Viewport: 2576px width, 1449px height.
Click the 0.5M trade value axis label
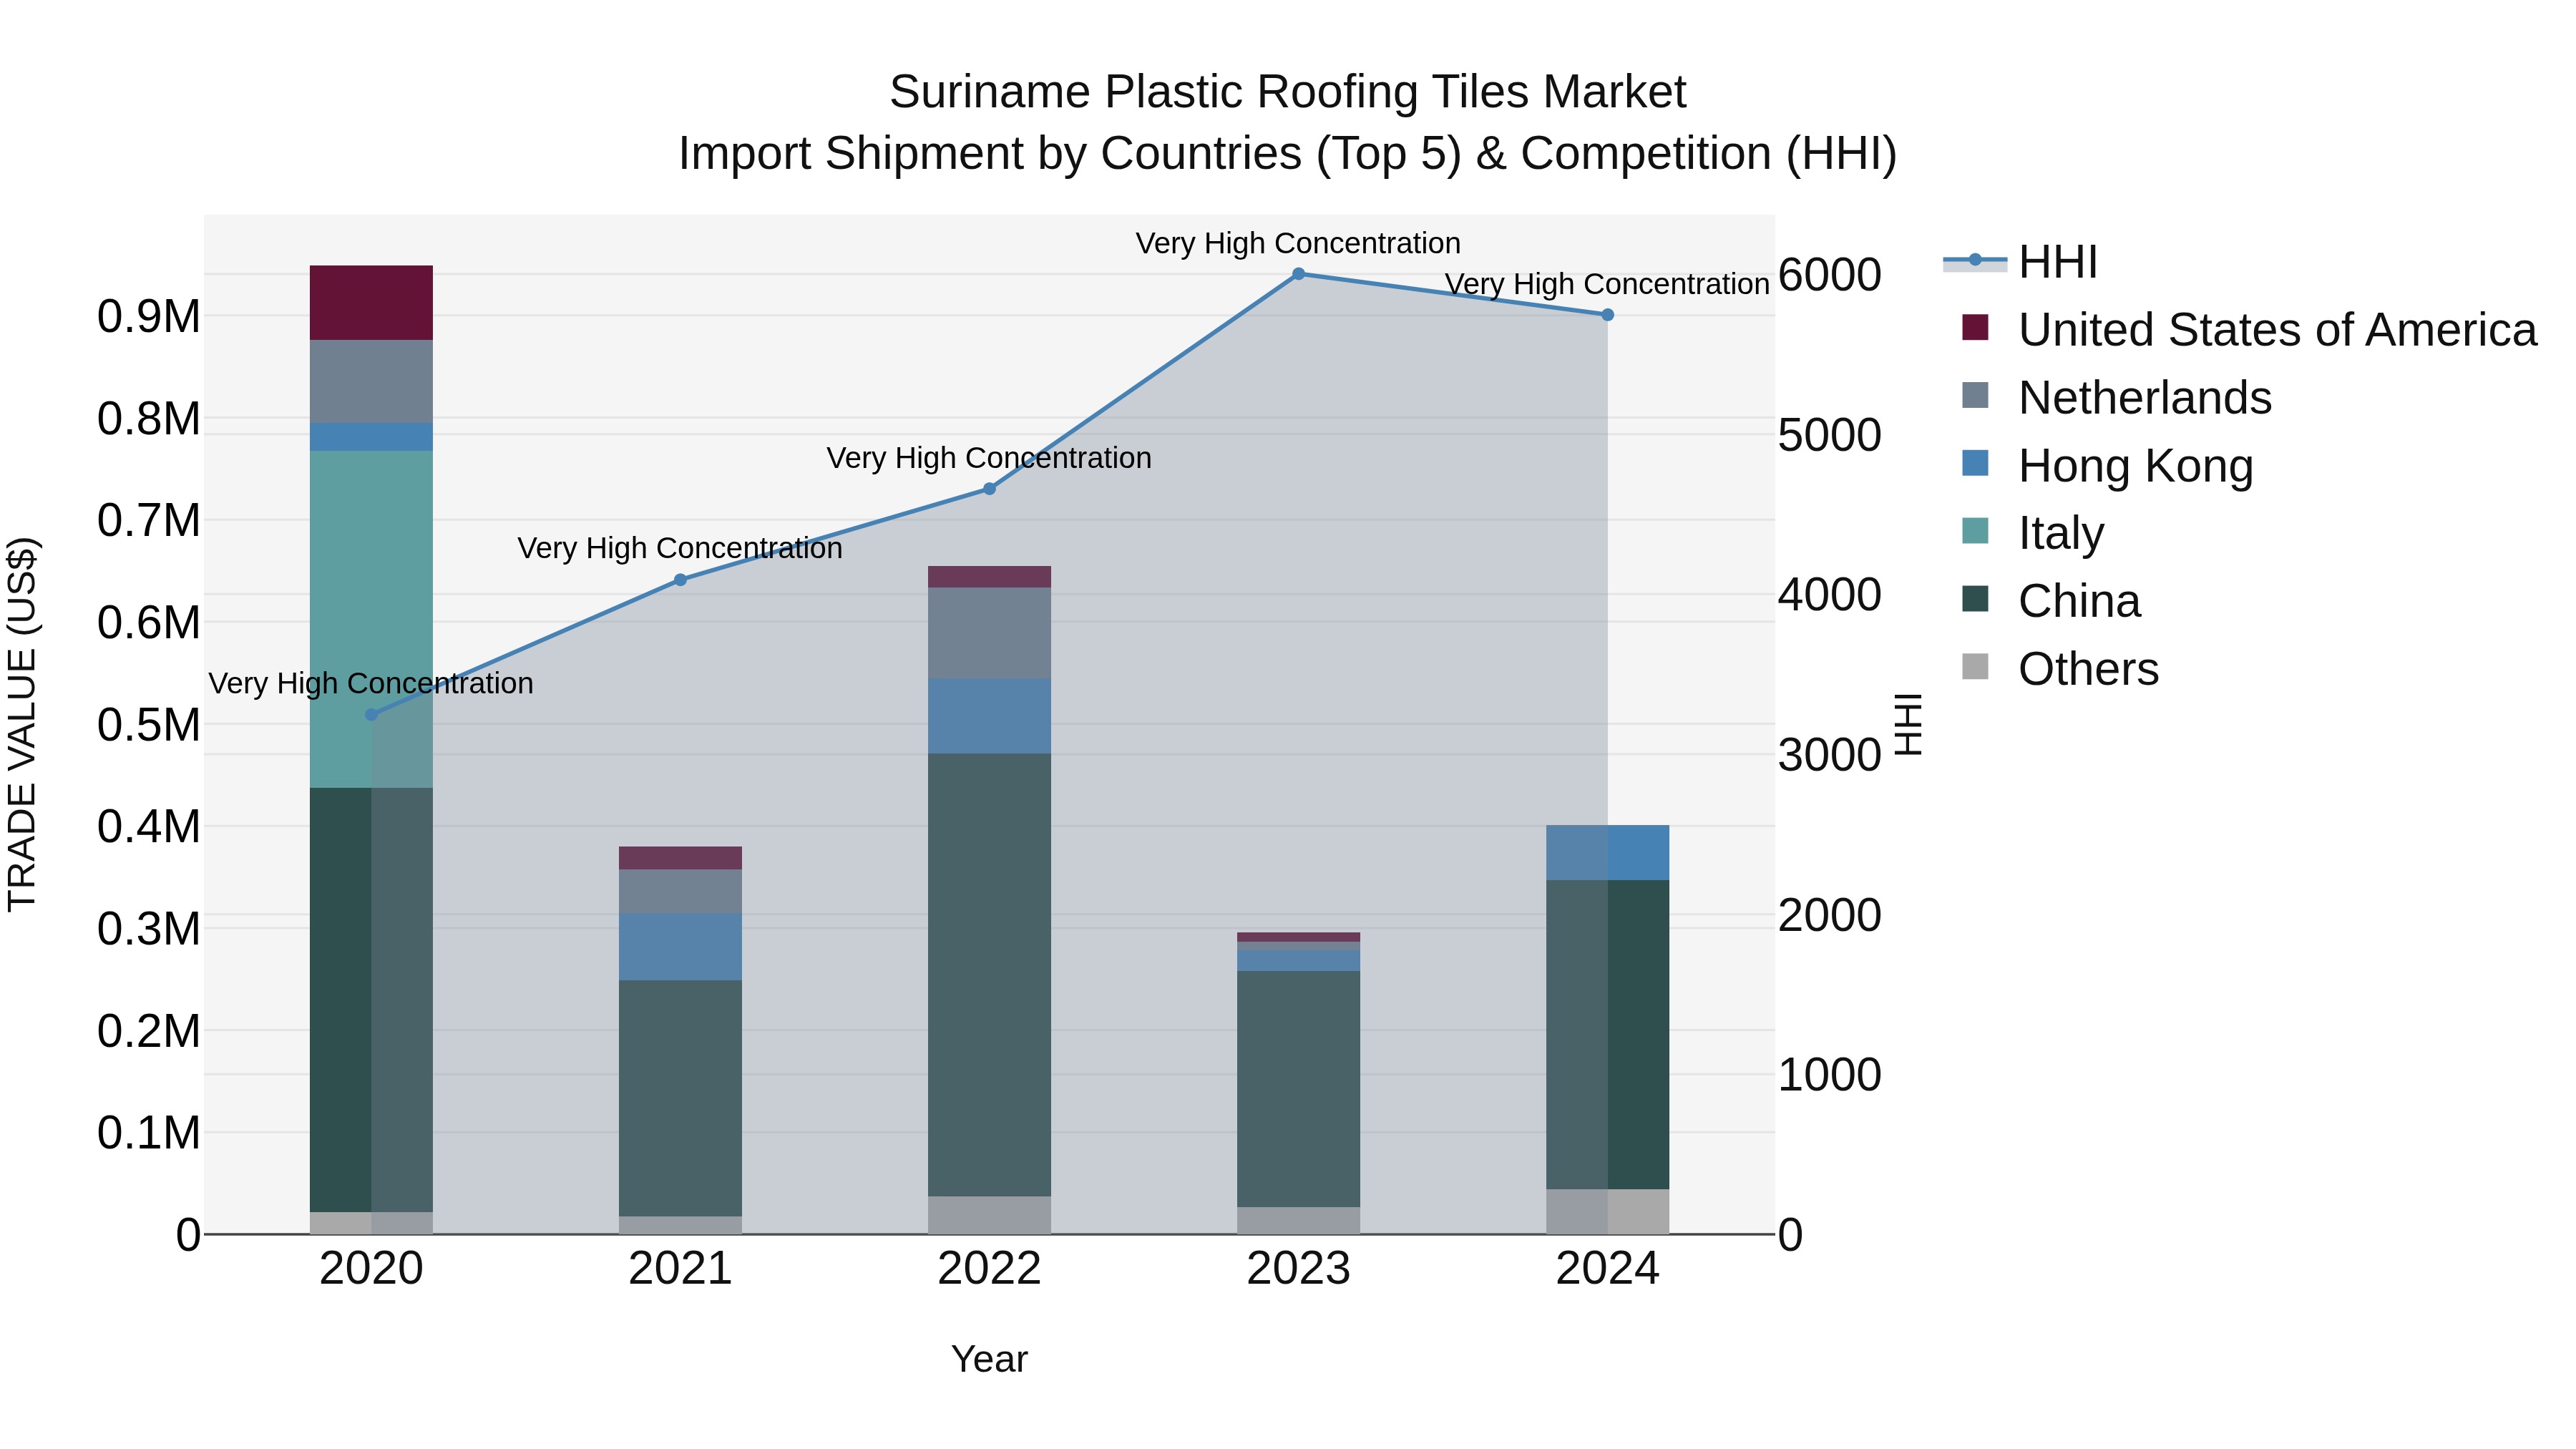pos(148,725)
